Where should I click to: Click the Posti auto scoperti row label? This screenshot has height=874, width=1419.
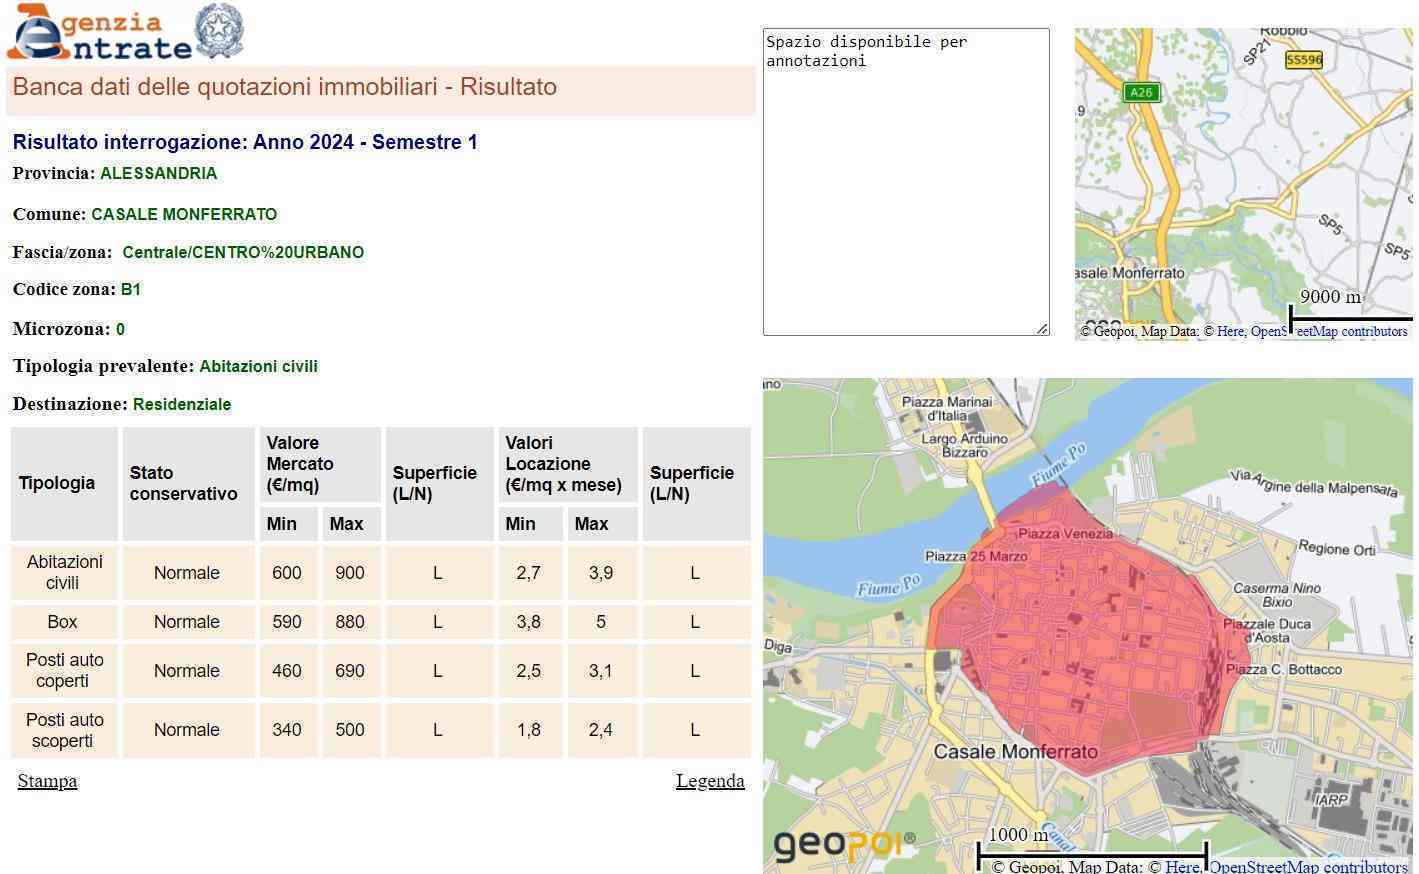[64, 730]
